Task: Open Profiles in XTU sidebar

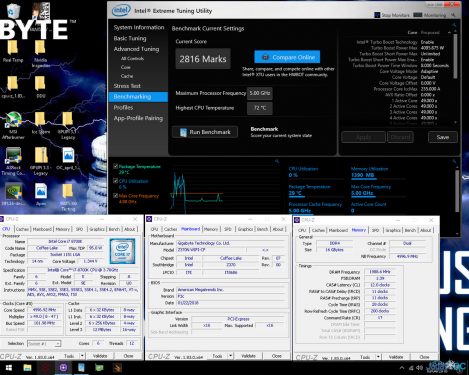Action: [x=123, y=107]
